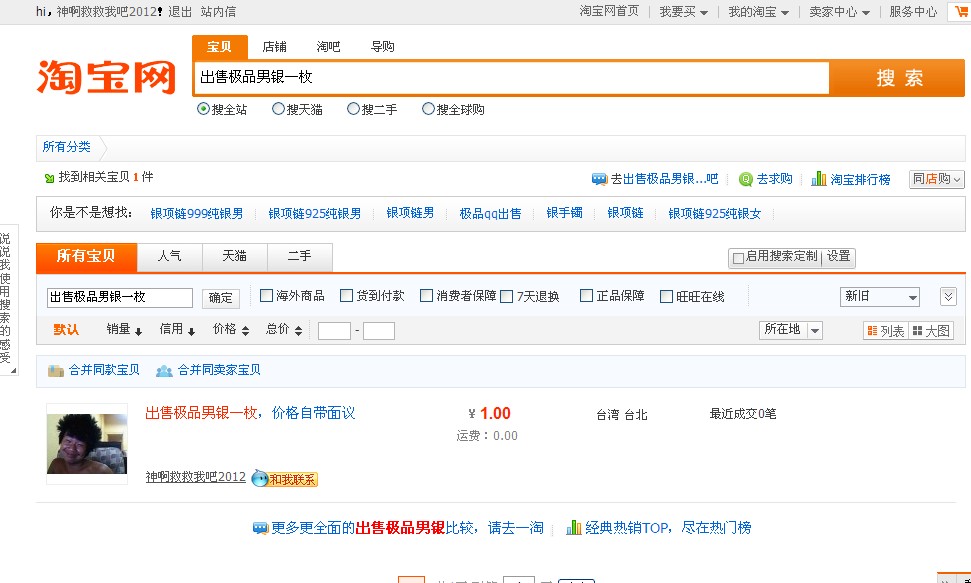Click the maximum price input box
Screen dimensions: 971x583
(x=379, y=331)
